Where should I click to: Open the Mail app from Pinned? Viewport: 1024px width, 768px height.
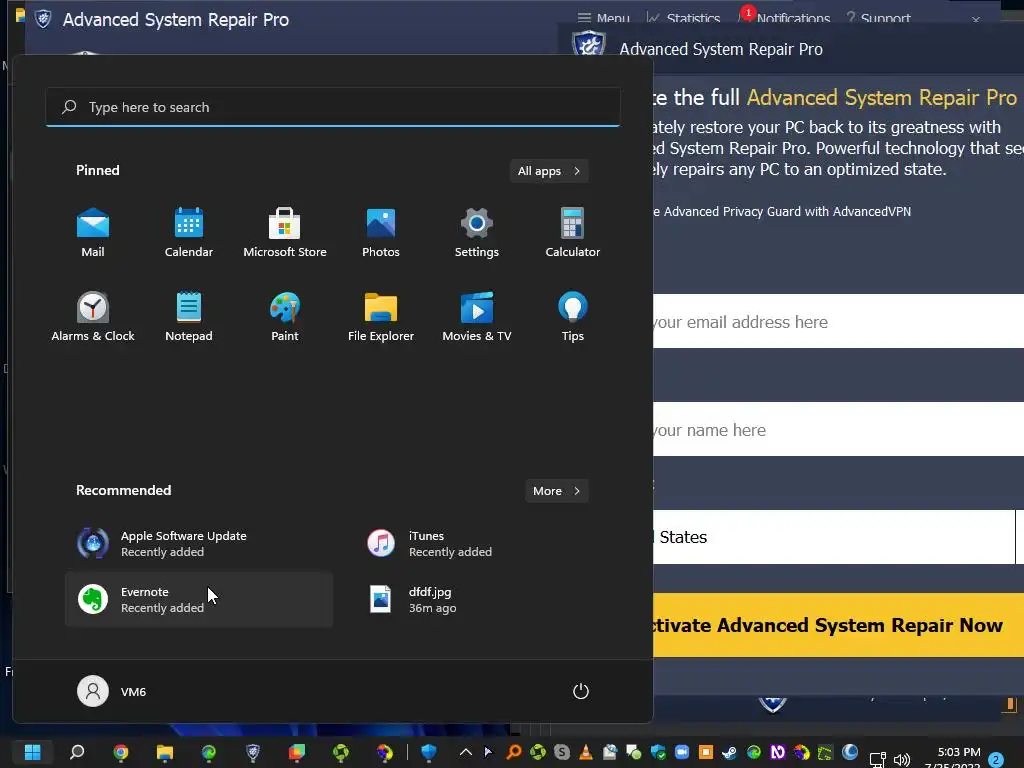pyautogui.click(x=93, y=232)
